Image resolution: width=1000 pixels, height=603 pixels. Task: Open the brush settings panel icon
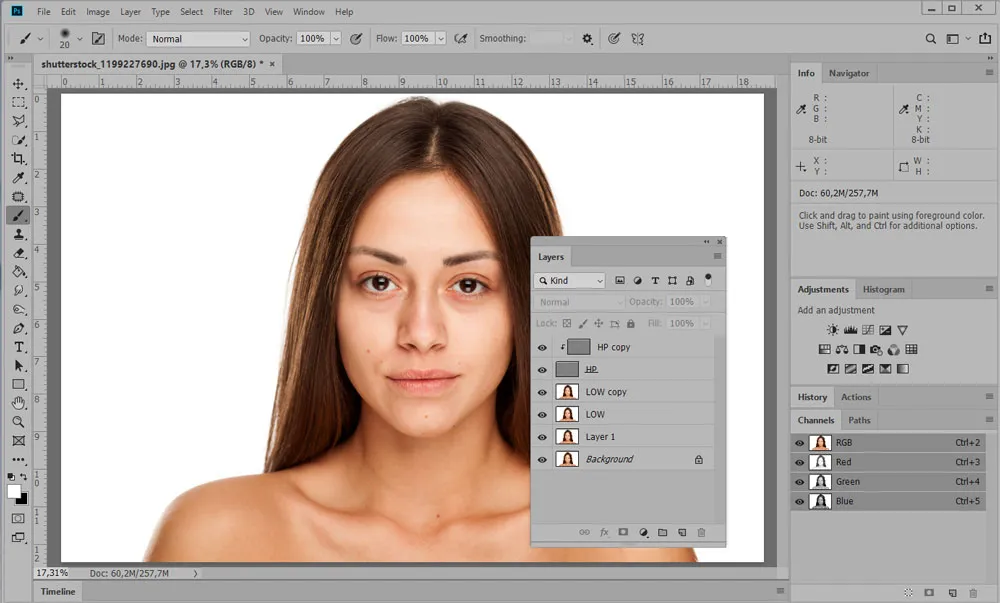click(x=98, y=39)
